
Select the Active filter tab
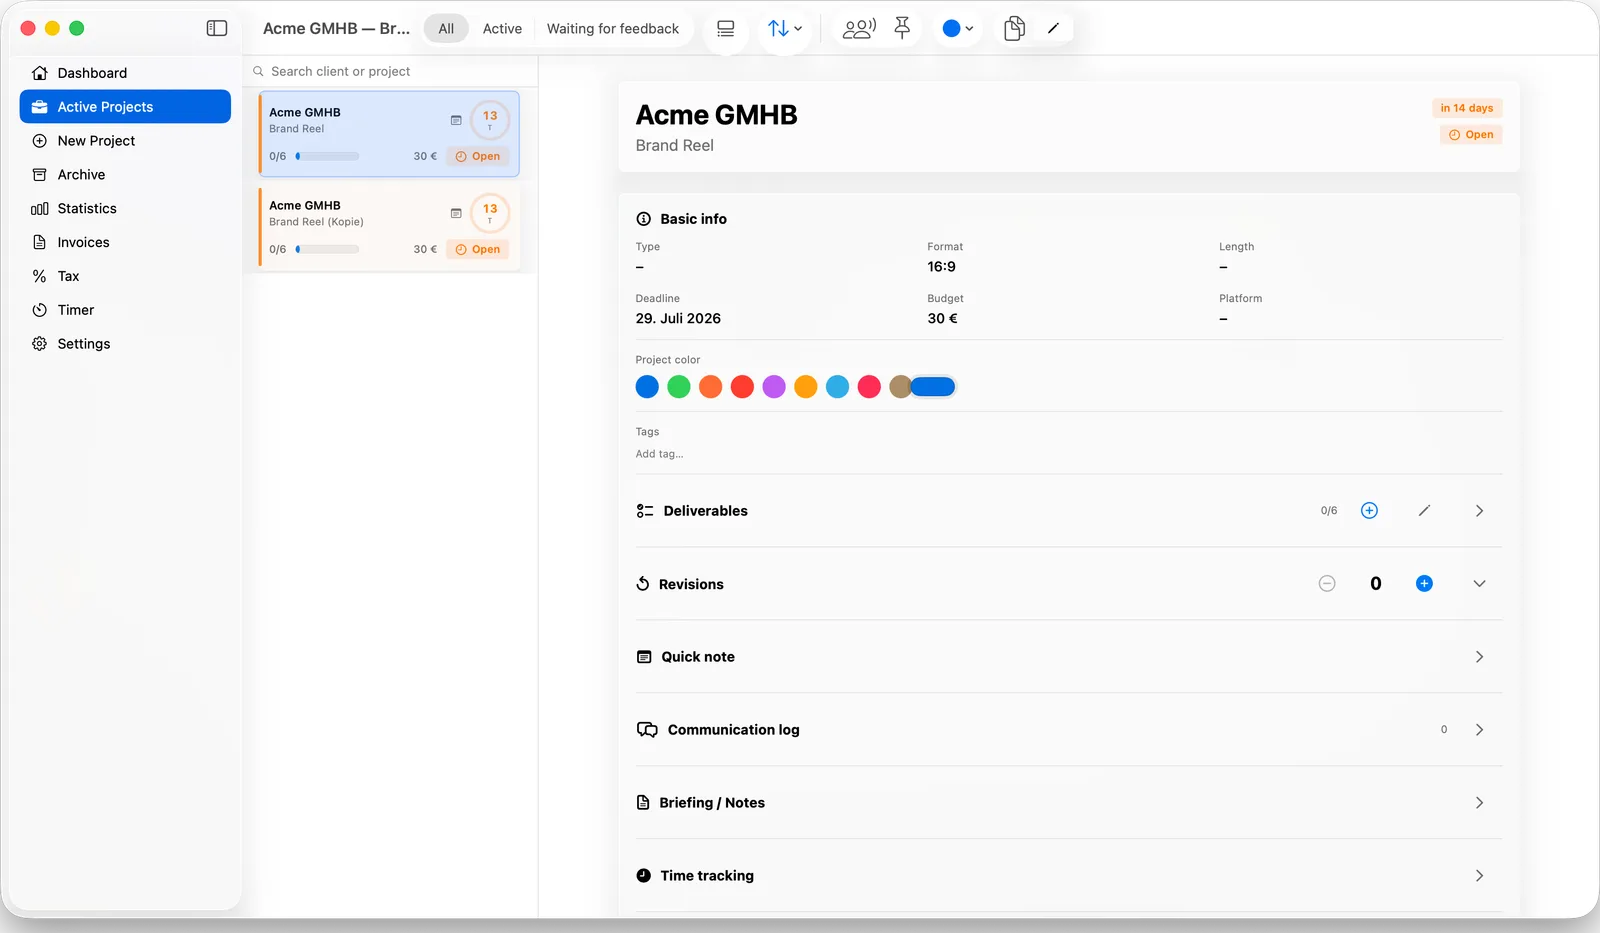(502, 29)
